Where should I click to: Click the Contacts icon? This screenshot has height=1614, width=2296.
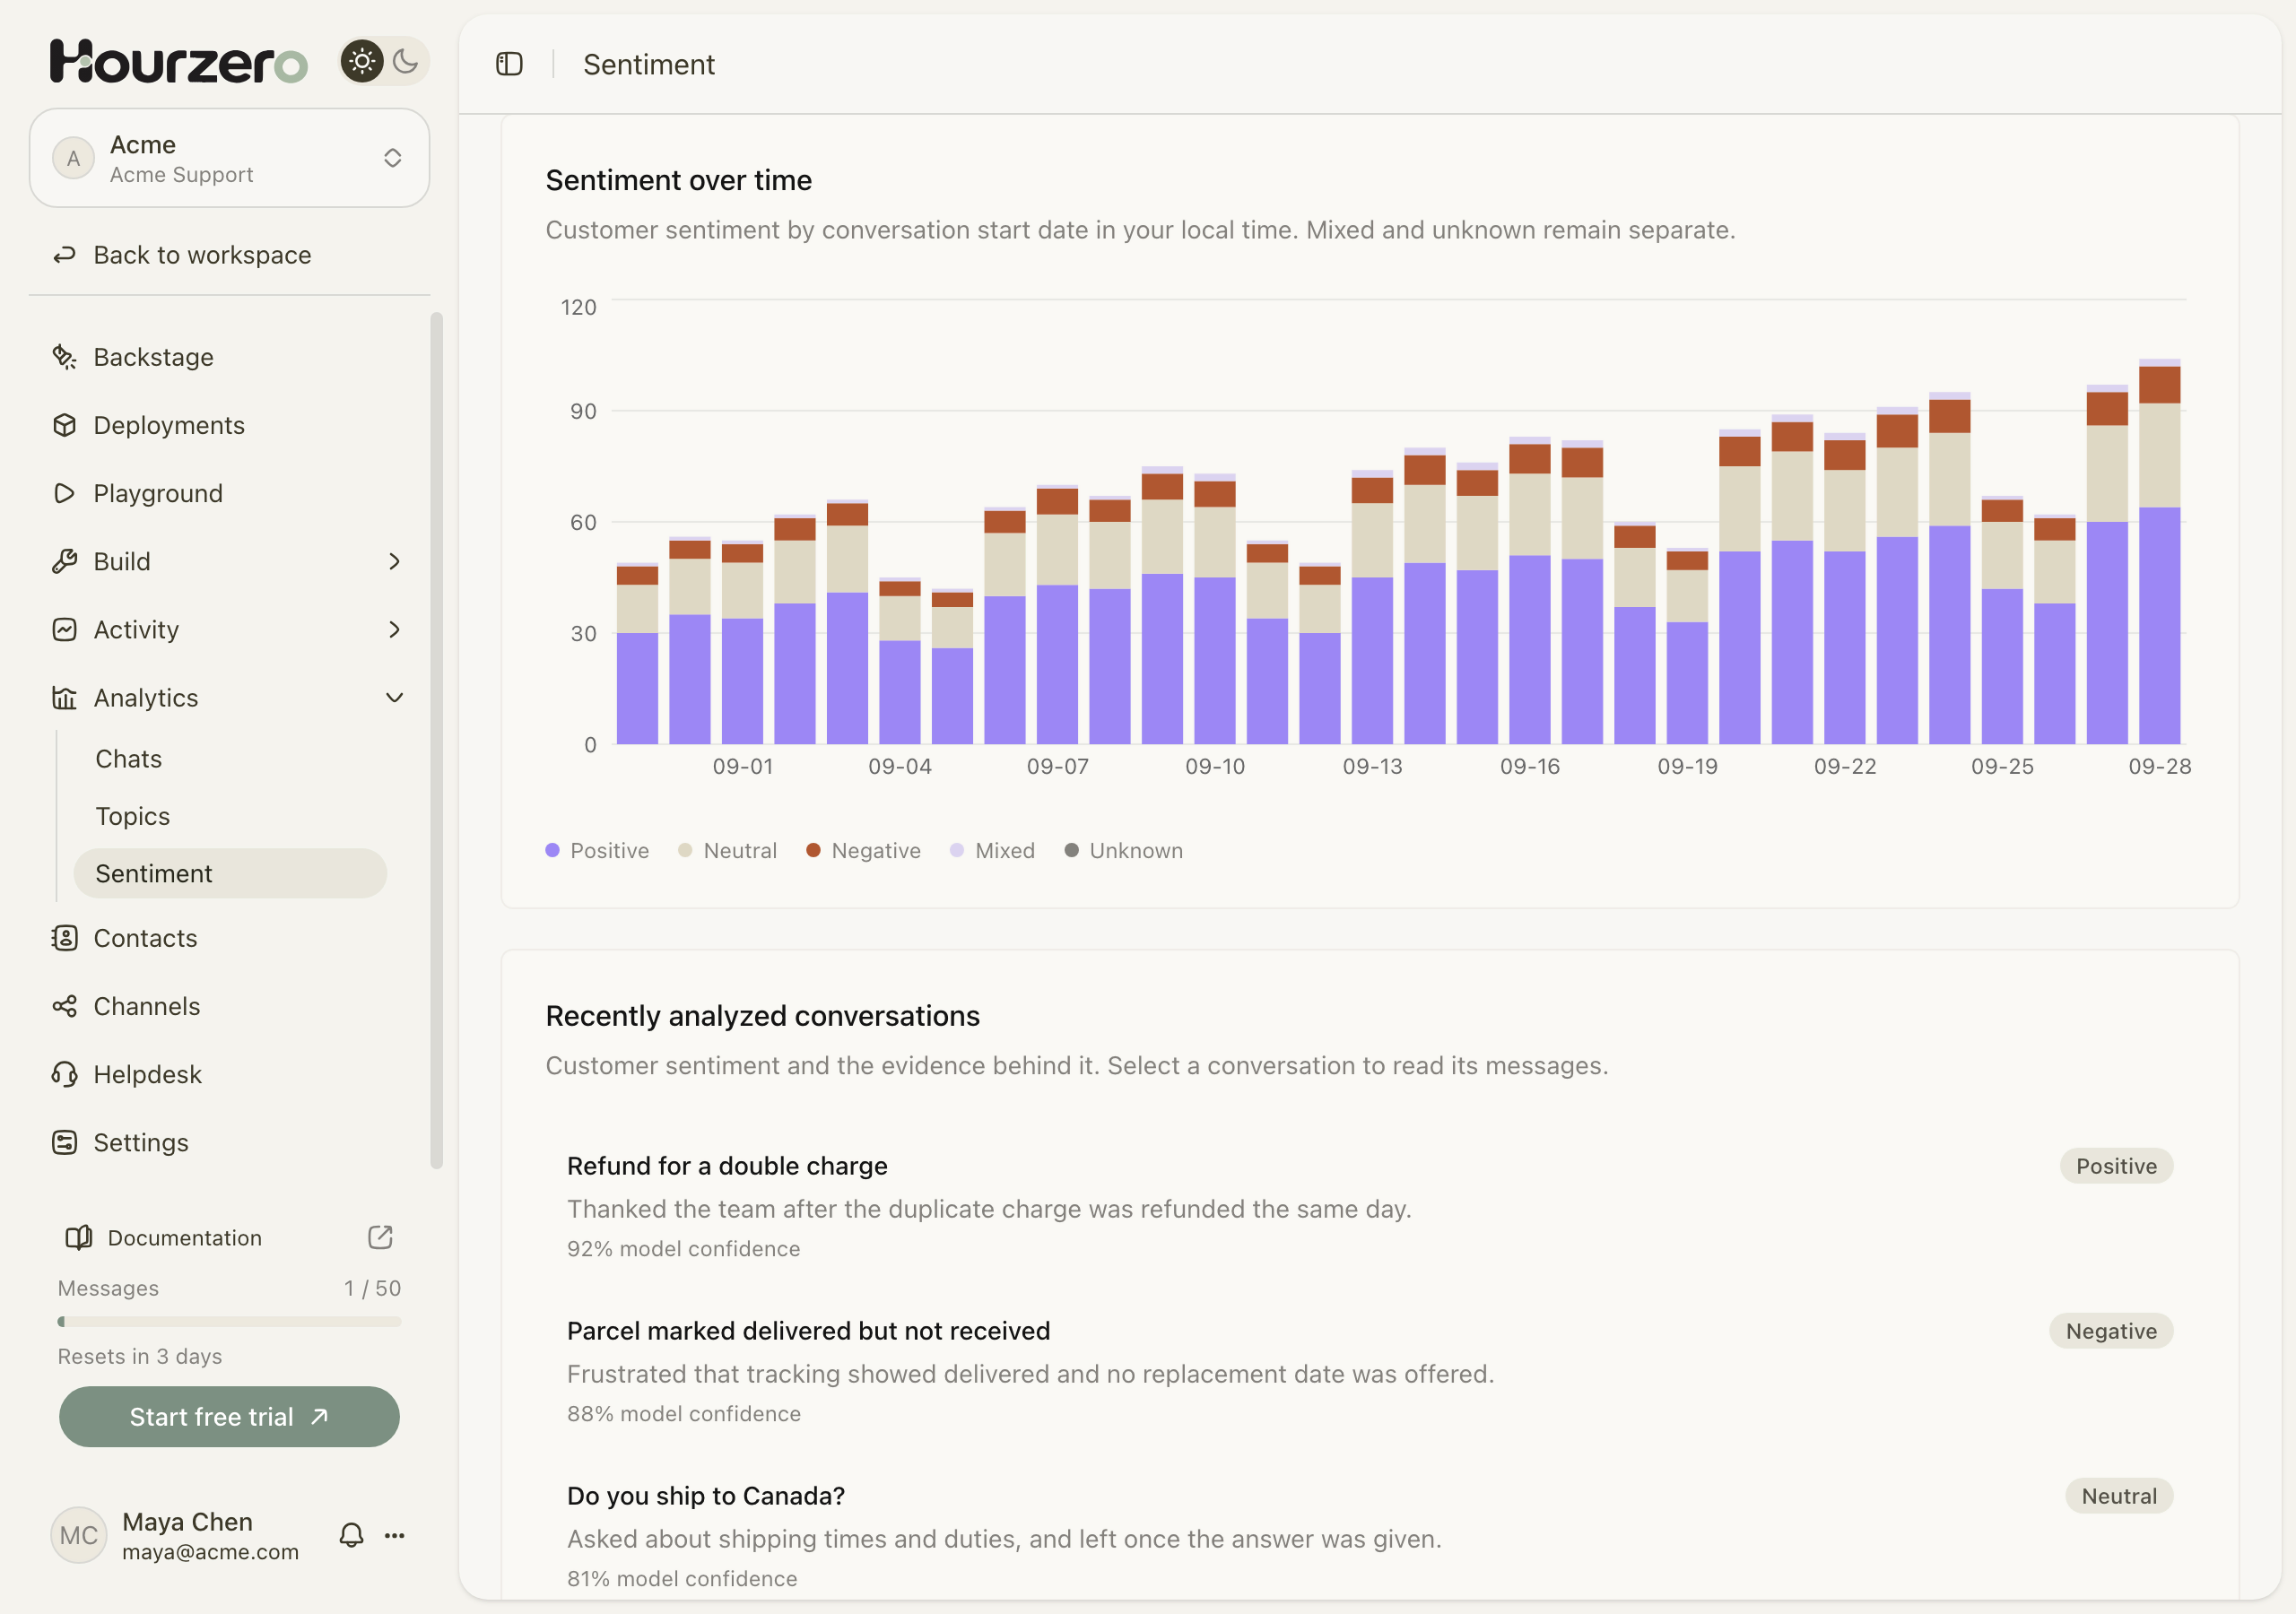(65, 938)
